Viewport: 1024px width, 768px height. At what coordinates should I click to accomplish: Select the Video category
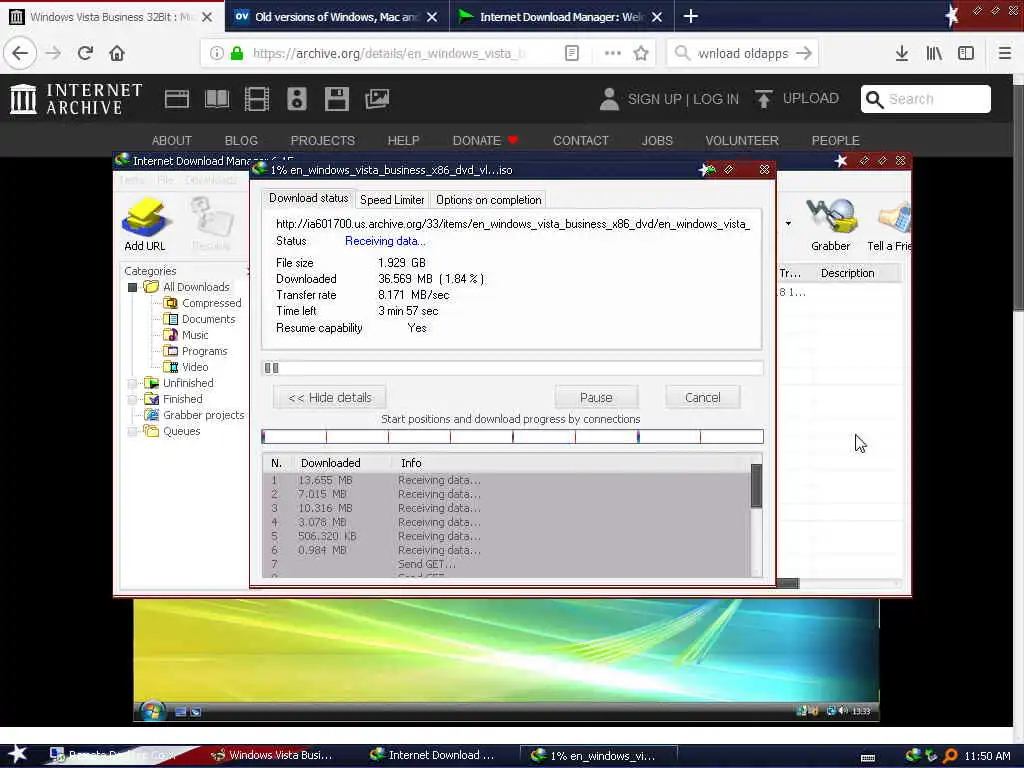(195, 367)
